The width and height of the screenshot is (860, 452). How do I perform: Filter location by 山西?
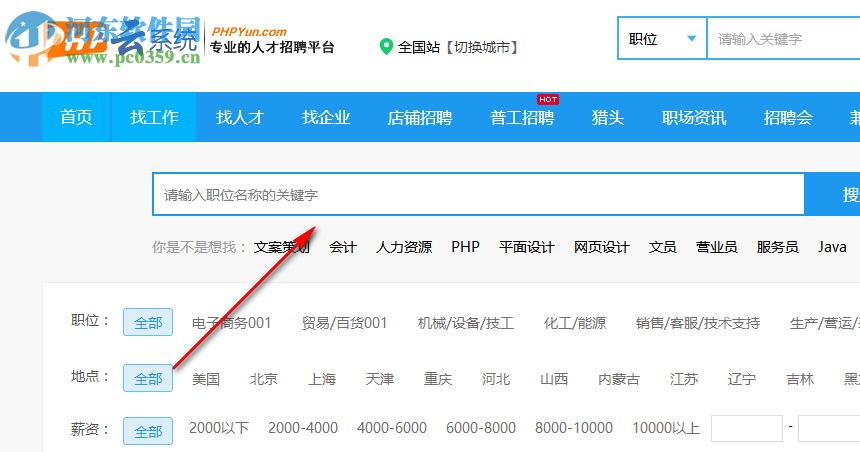point(554,379)
